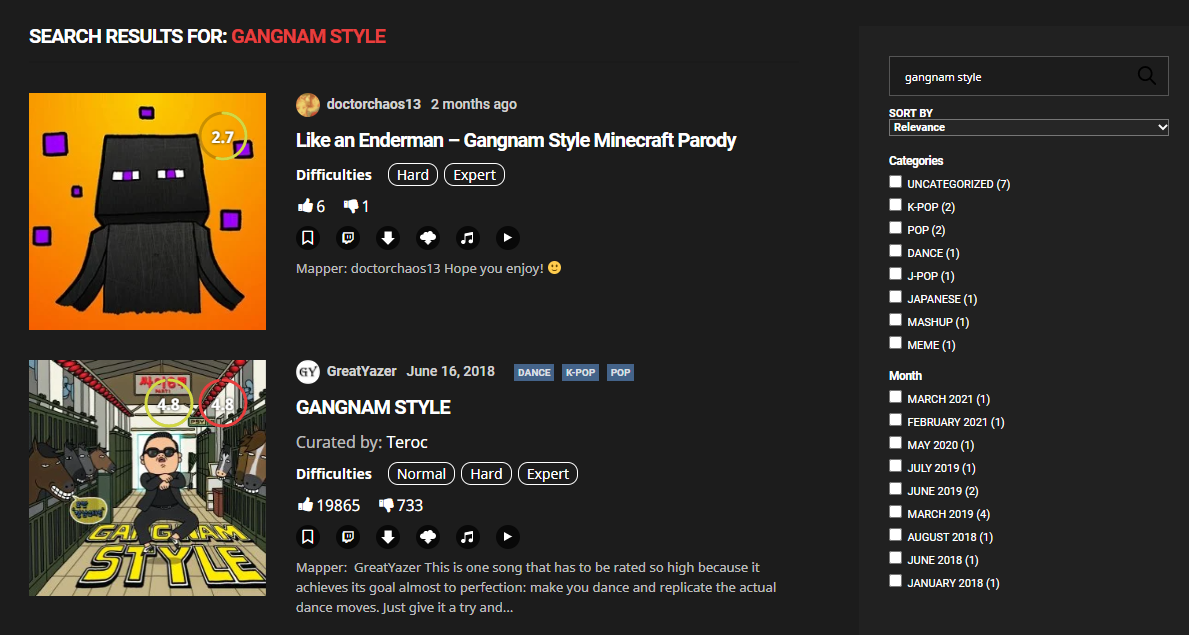The image size is (1189, 635).
Task: Download the Like an Enderman map
Action: pyautogui.click(x=388, y=238)
